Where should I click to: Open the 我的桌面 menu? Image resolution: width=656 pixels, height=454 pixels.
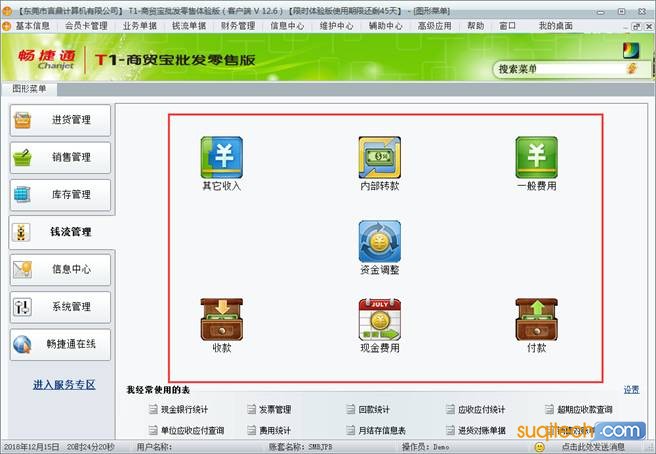point(556,26)
